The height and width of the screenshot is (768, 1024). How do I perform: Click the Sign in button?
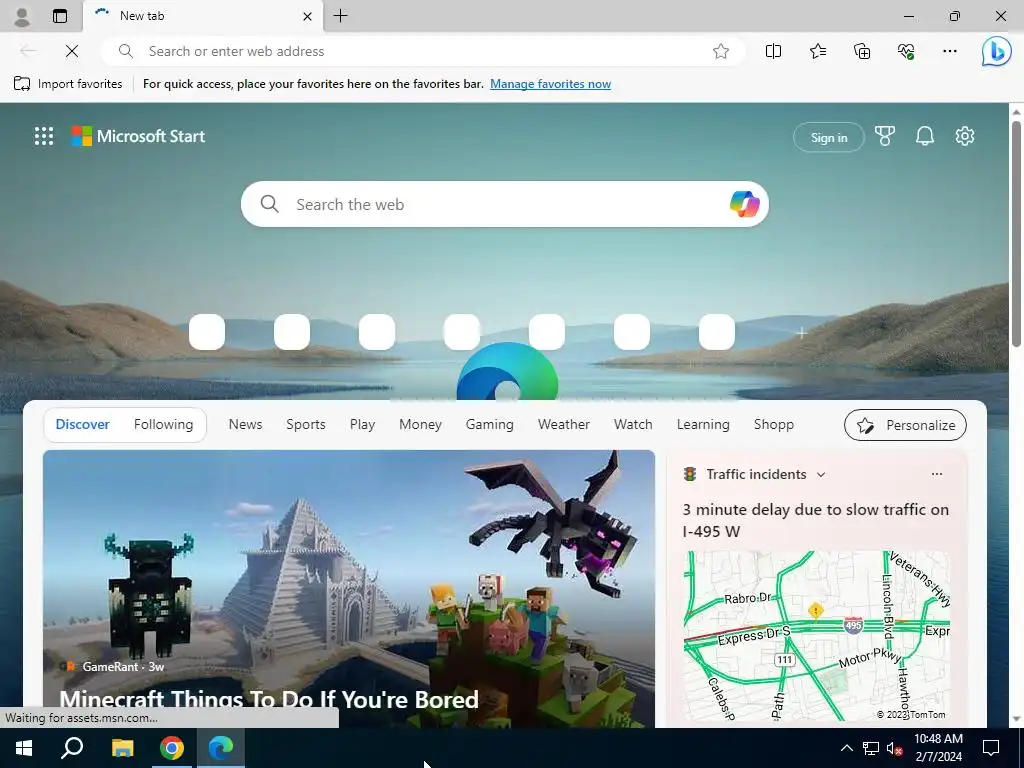point(829,137)
